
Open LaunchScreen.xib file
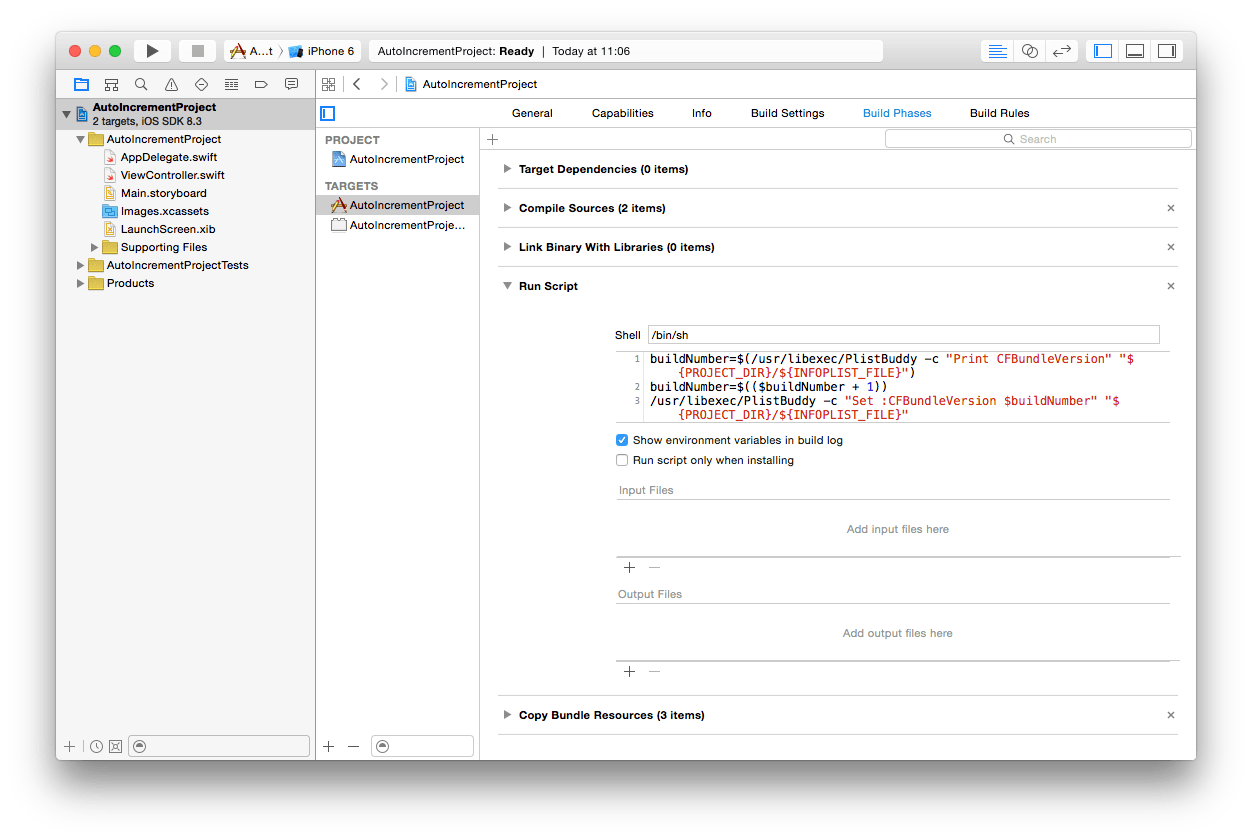pyautogui.click(x=168, y=229)
